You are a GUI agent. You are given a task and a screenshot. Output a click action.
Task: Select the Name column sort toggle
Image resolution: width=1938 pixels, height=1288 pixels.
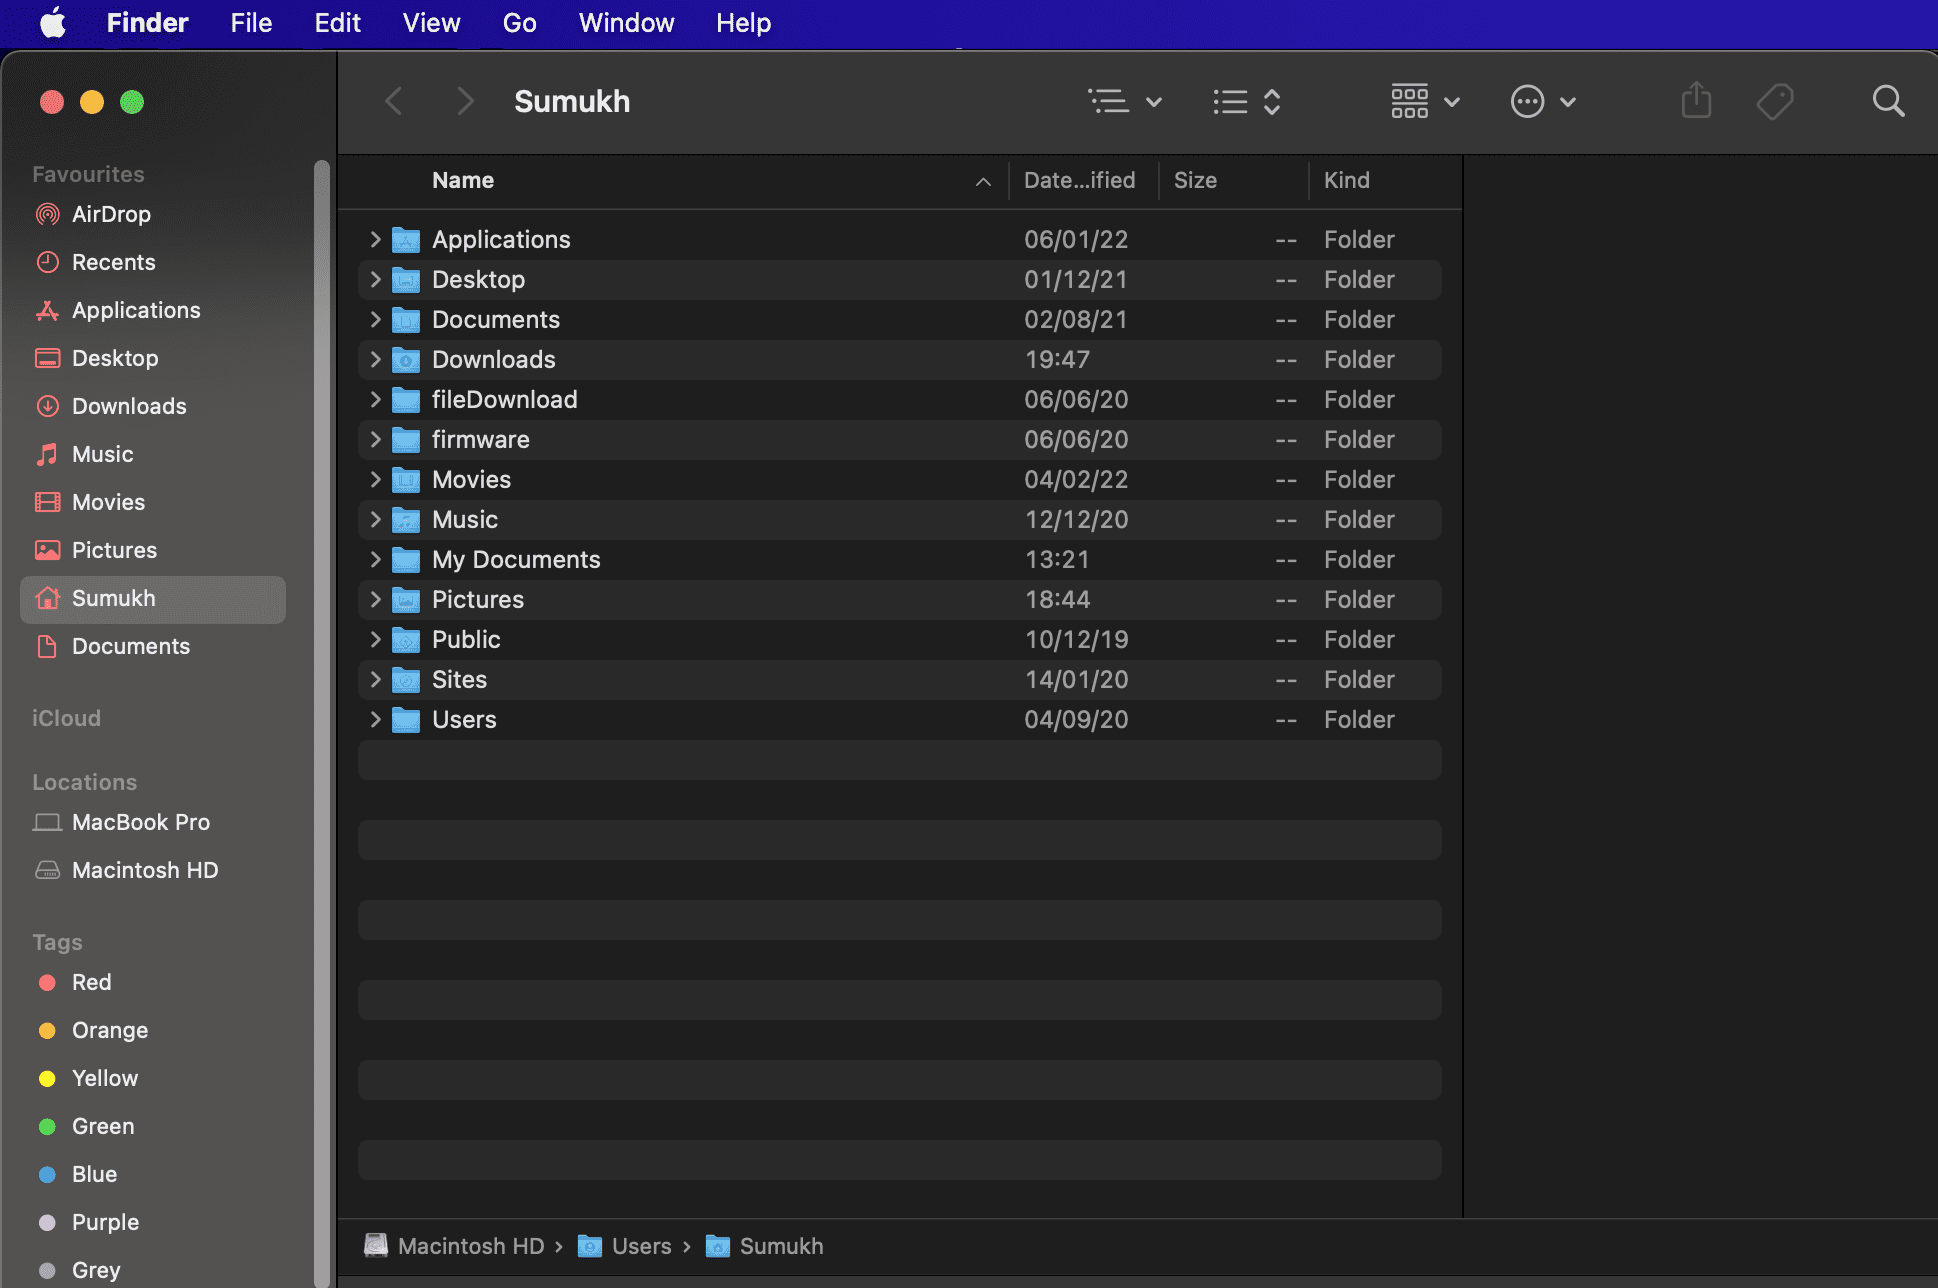coord(982,180)
